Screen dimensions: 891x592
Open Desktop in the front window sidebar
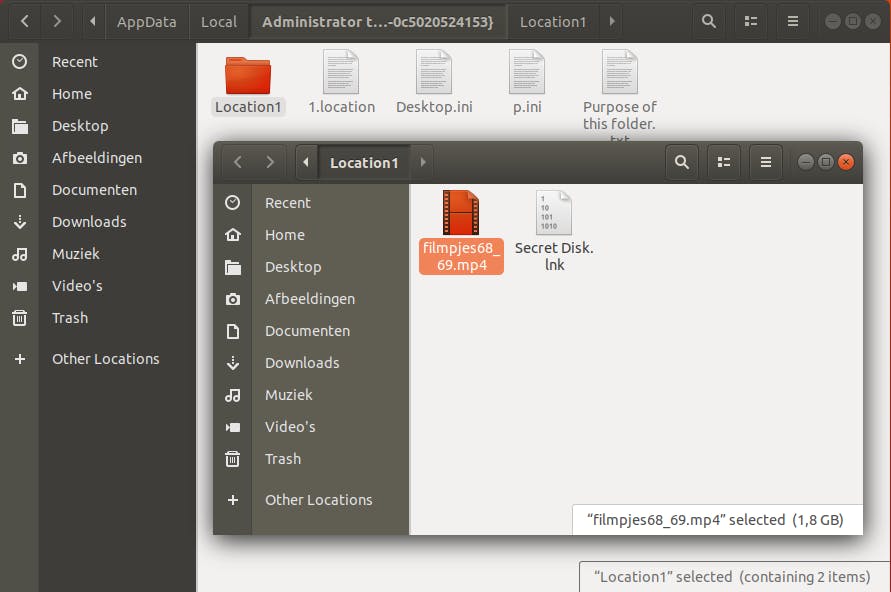[x=311, y=267]
